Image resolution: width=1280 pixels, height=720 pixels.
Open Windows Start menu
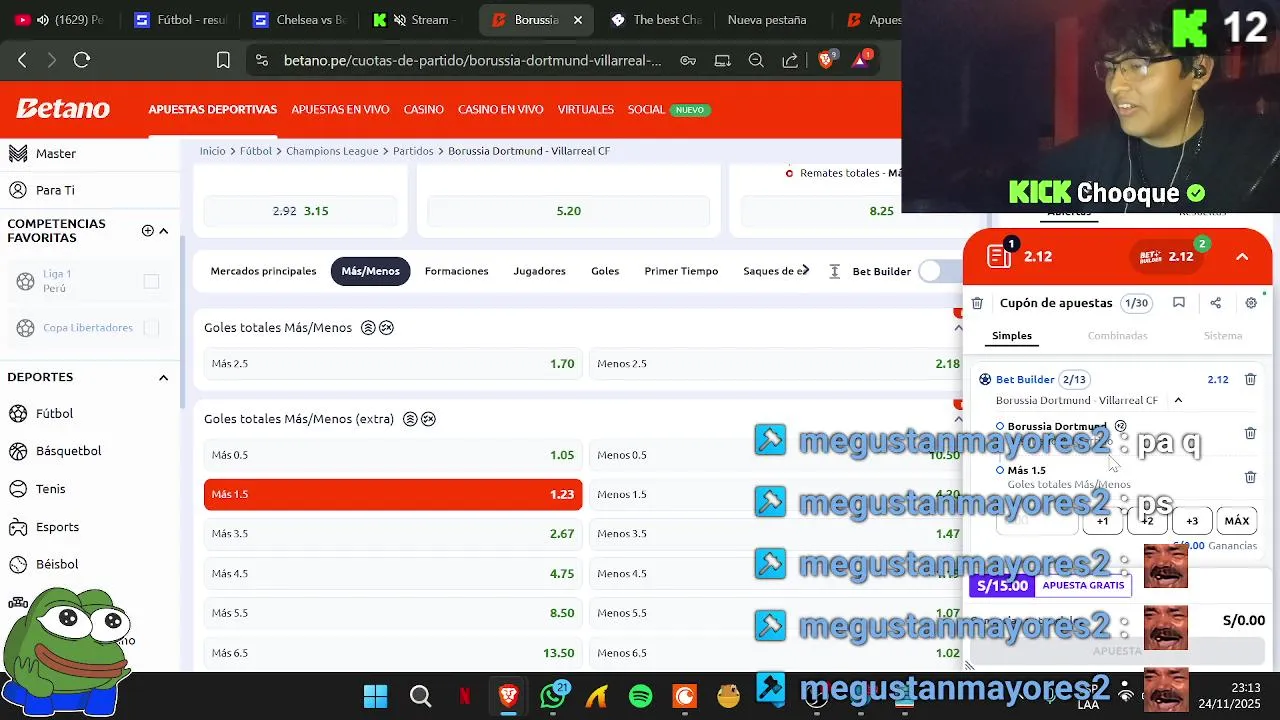pos(376,696)
